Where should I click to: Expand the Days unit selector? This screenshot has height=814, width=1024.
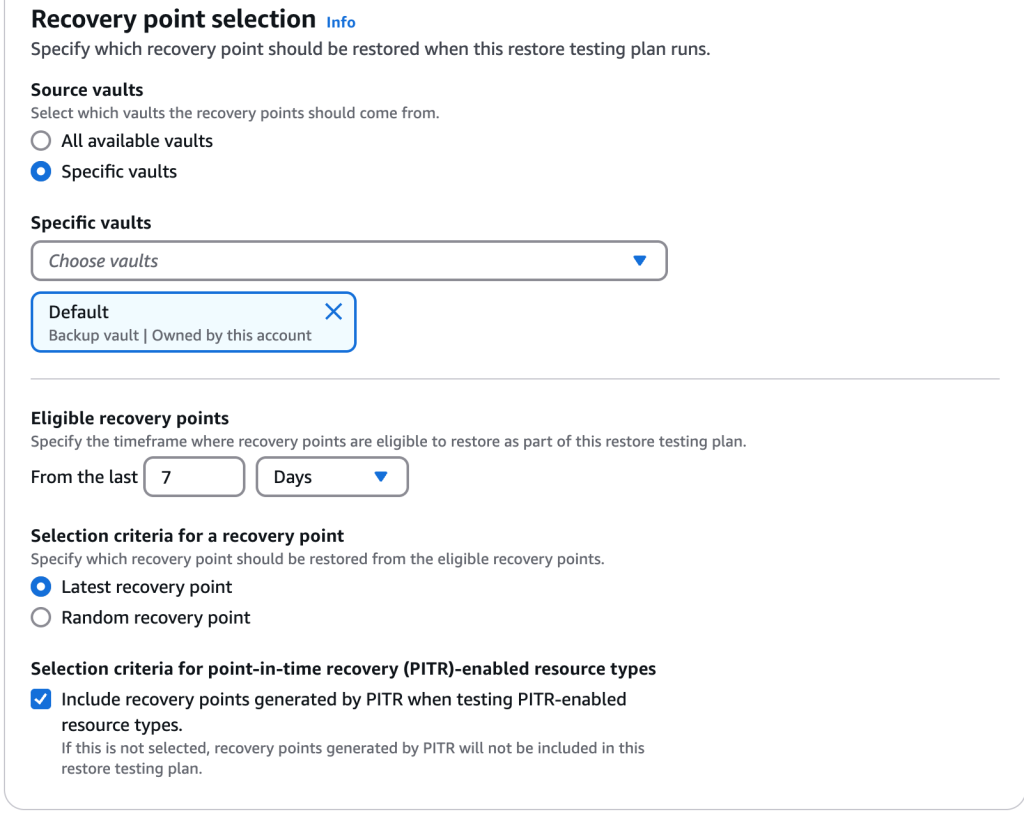coord(331,477)
